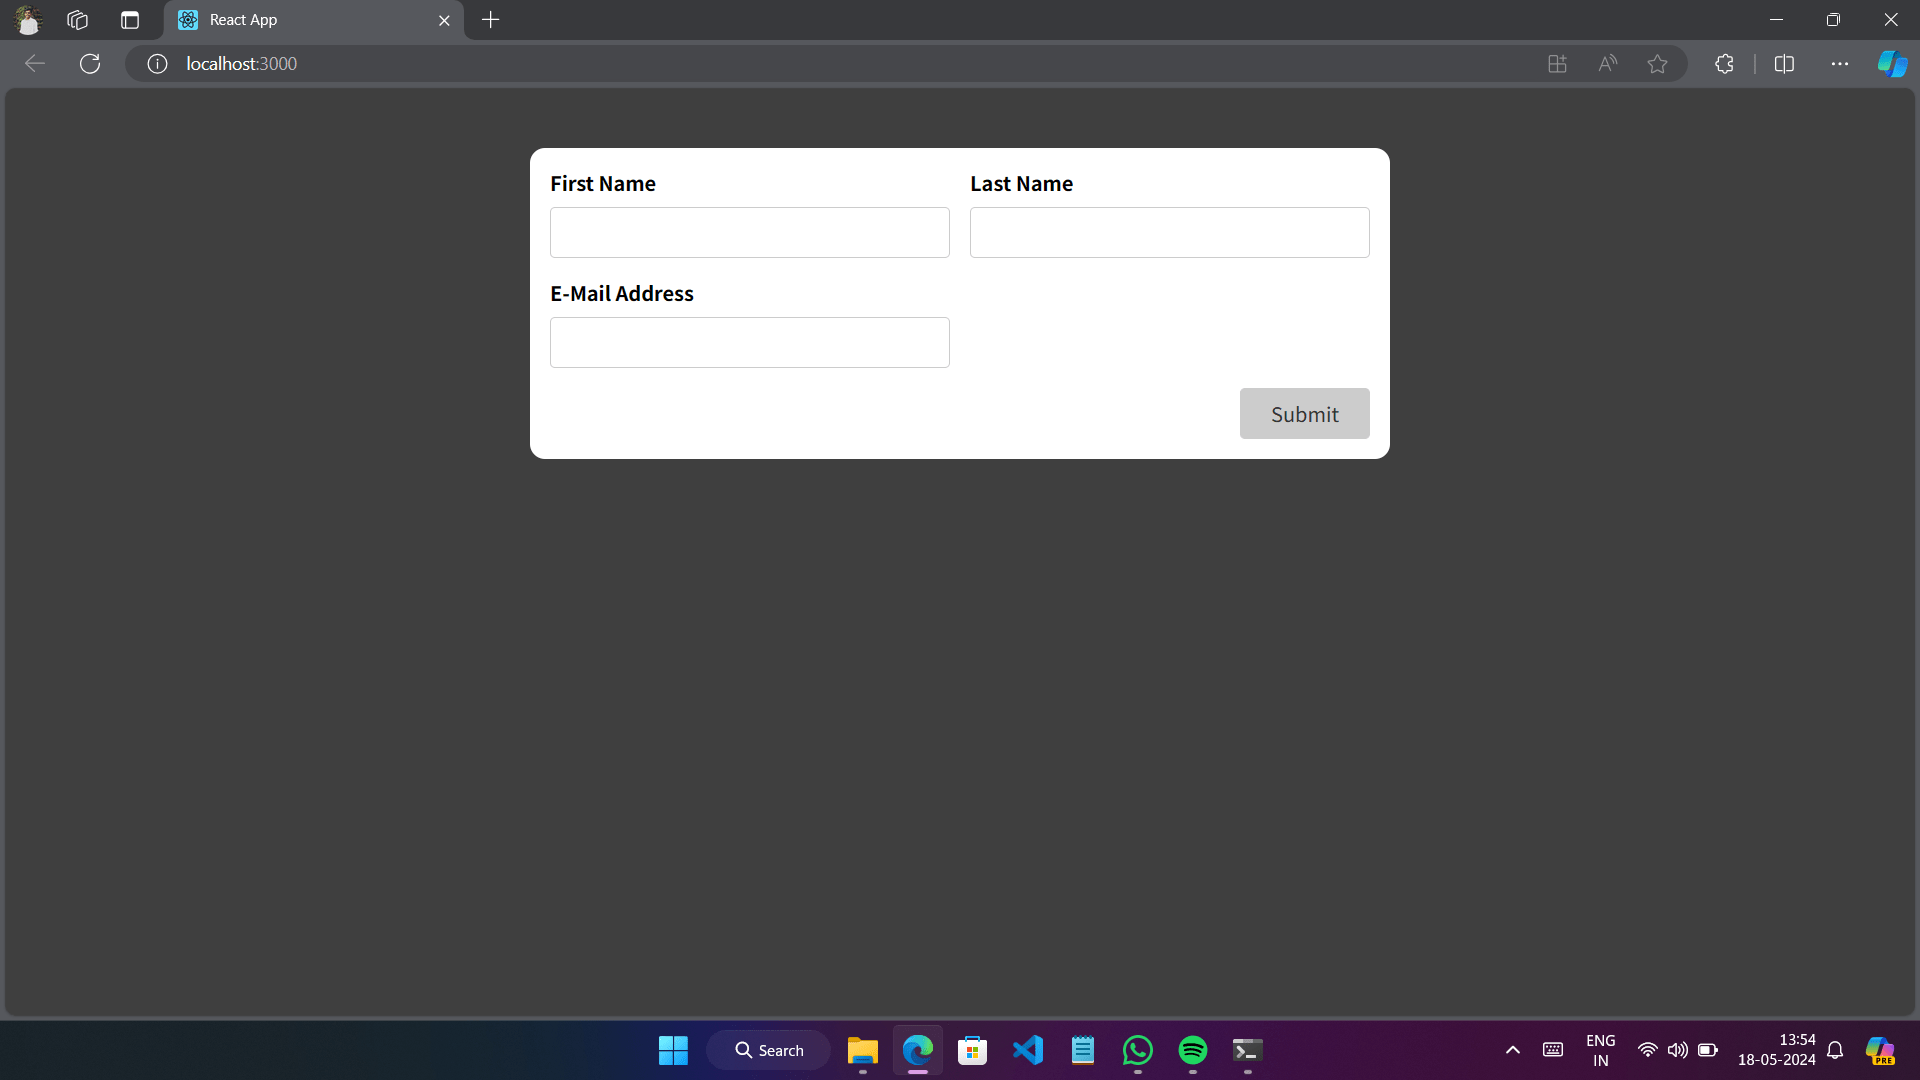Open Visual Studio Code from taskbar
Screen dimensions: 1920x1080
pos(1028,1050)
